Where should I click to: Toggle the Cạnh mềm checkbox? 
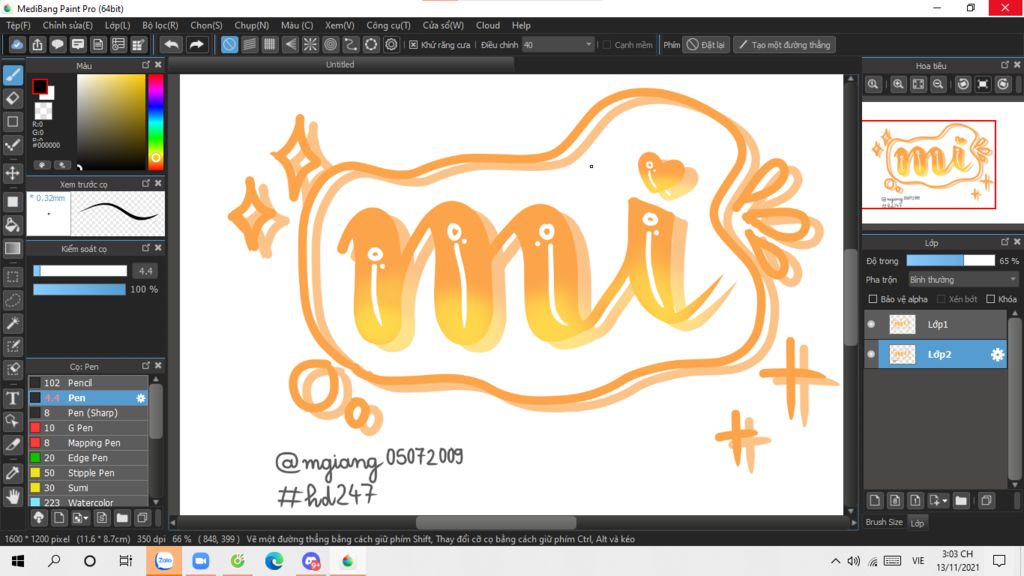tap(607, 44)
